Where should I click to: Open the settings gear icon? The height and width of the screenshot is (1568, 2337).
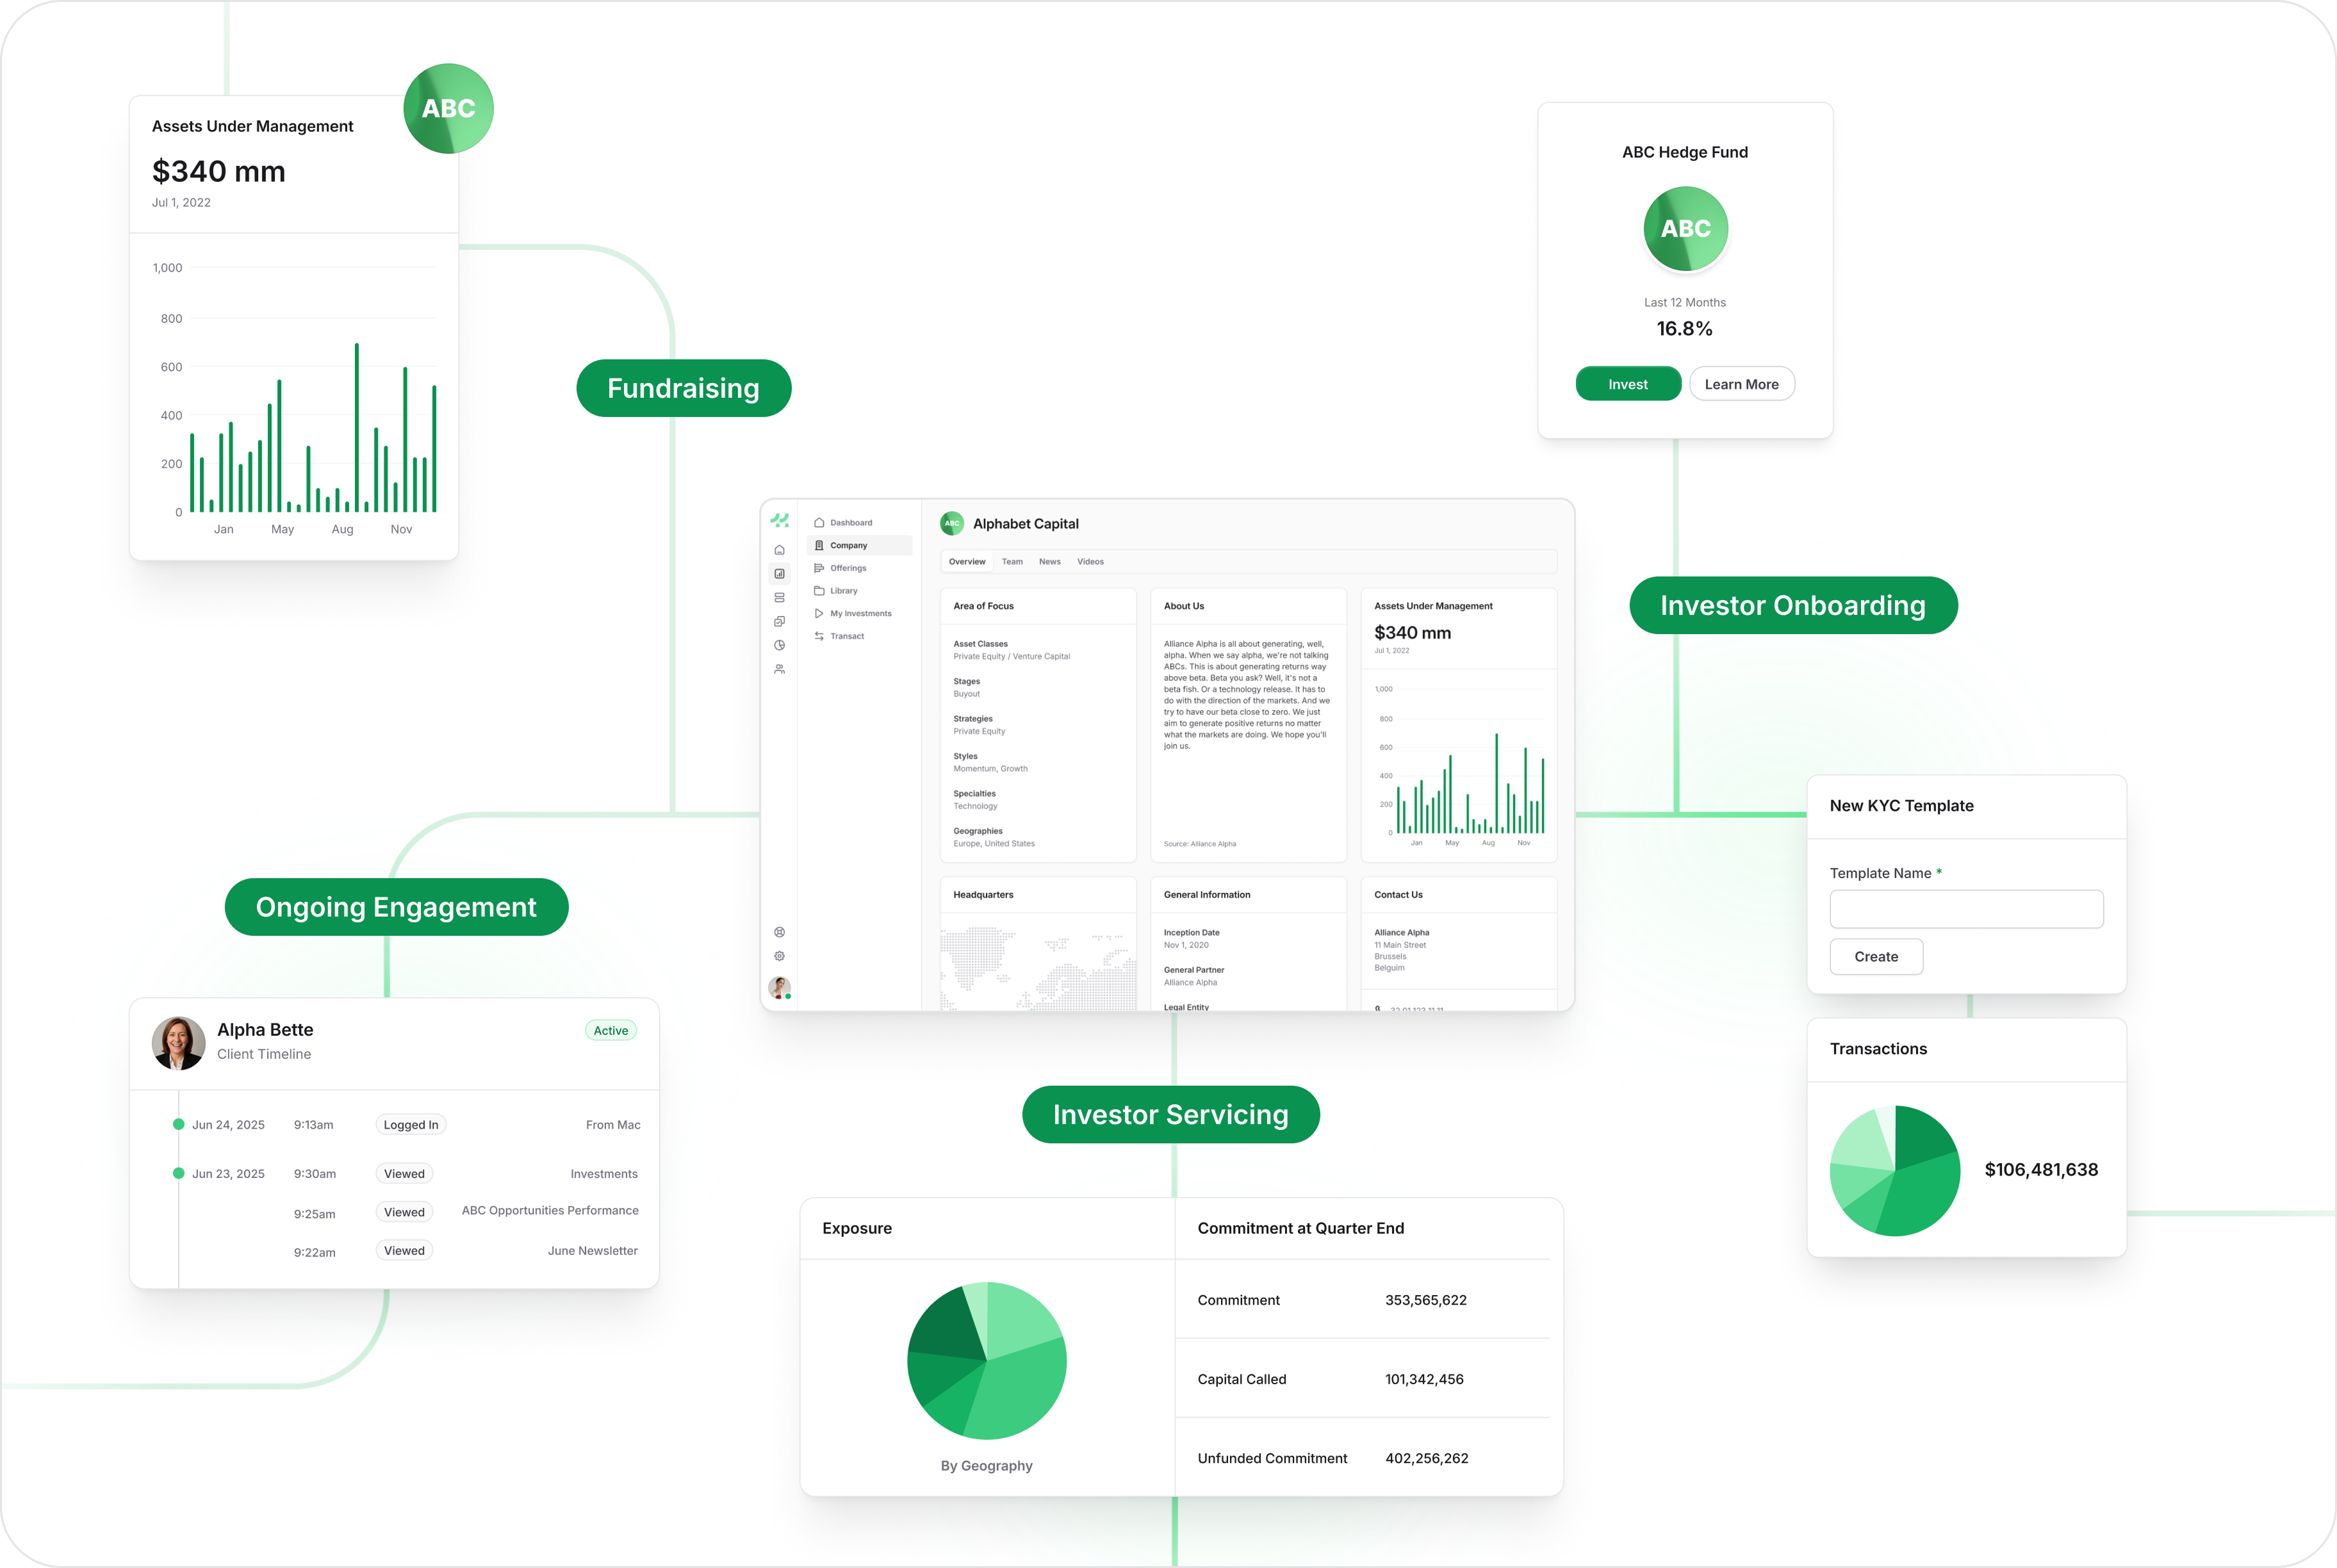pyautogui.click(x=779, y=956)
